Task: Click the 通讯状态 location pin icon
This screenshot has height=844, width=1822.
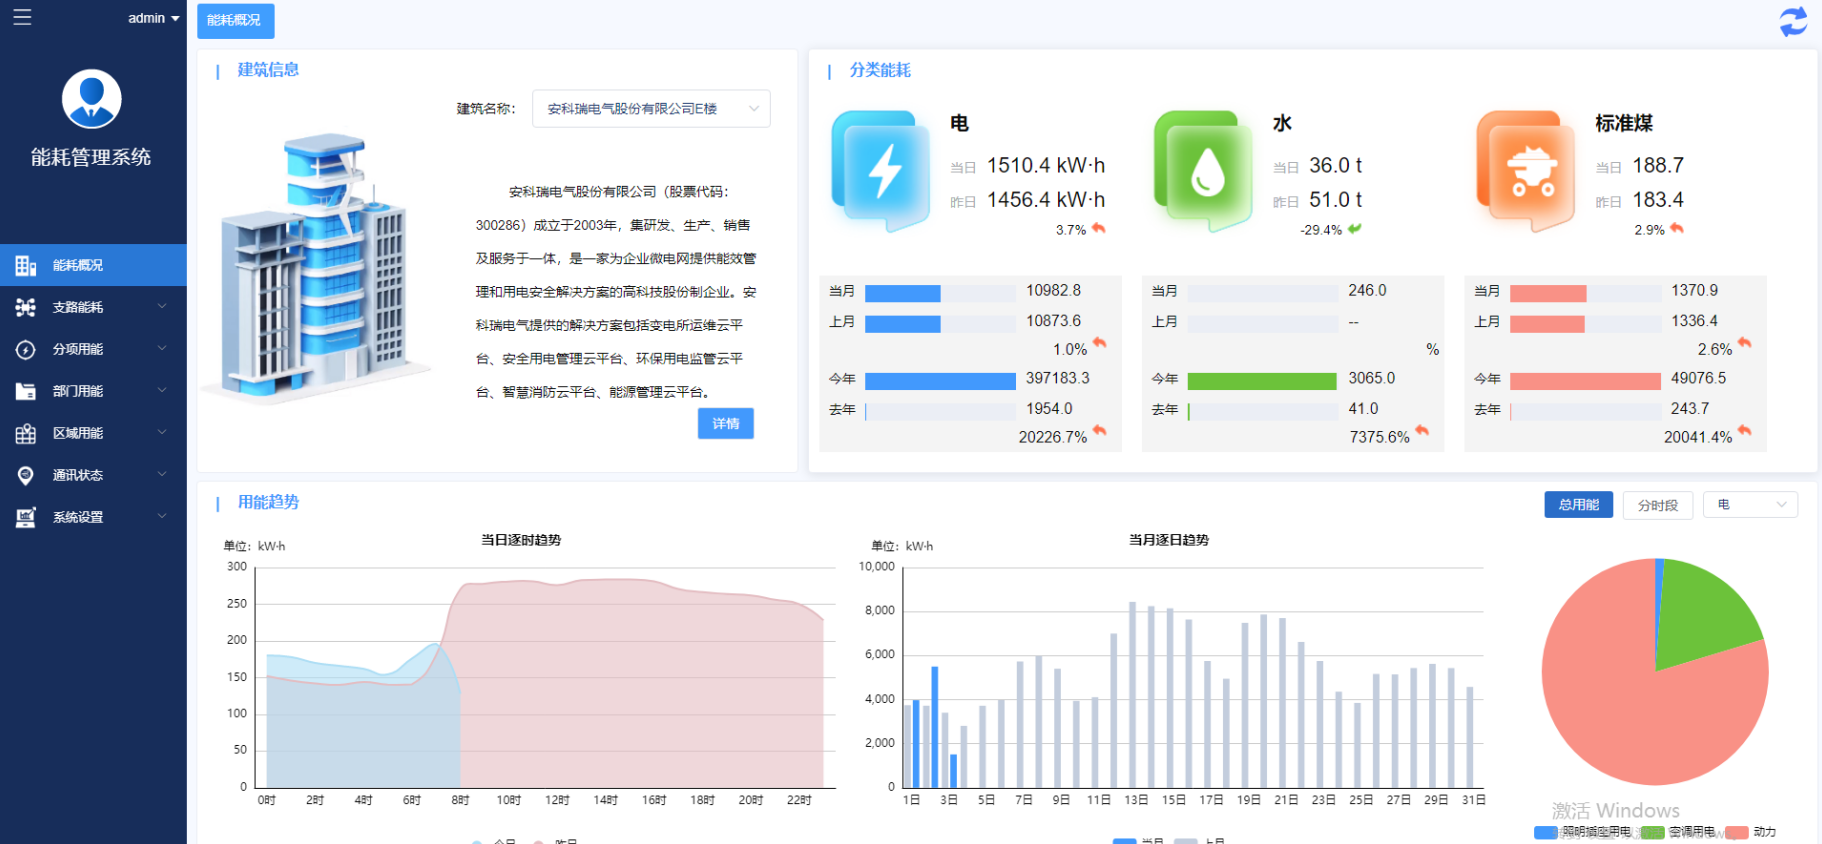Action: pos(26,475)
